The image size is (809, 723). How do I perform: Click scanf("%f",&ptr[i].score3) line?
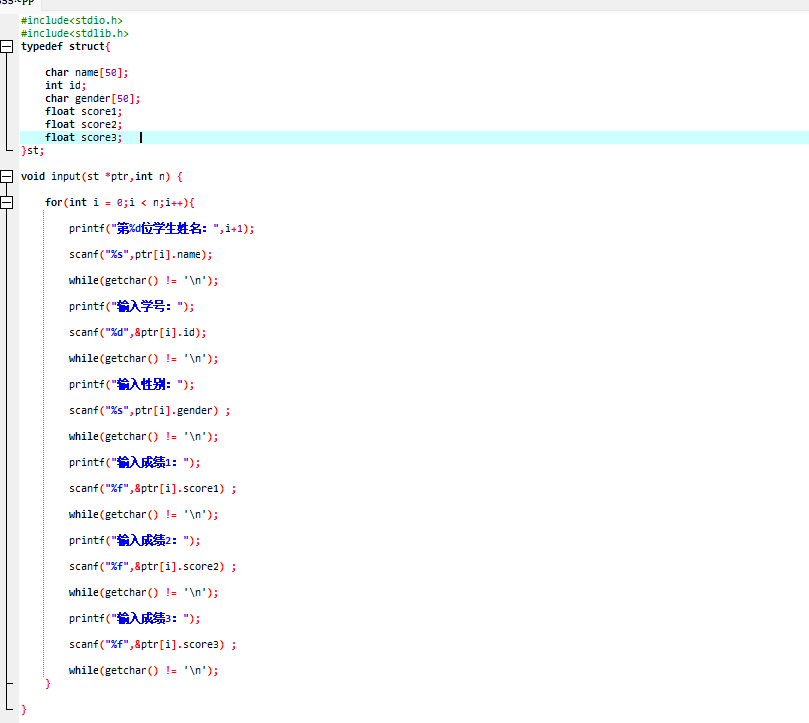click(x=153, y=644)
